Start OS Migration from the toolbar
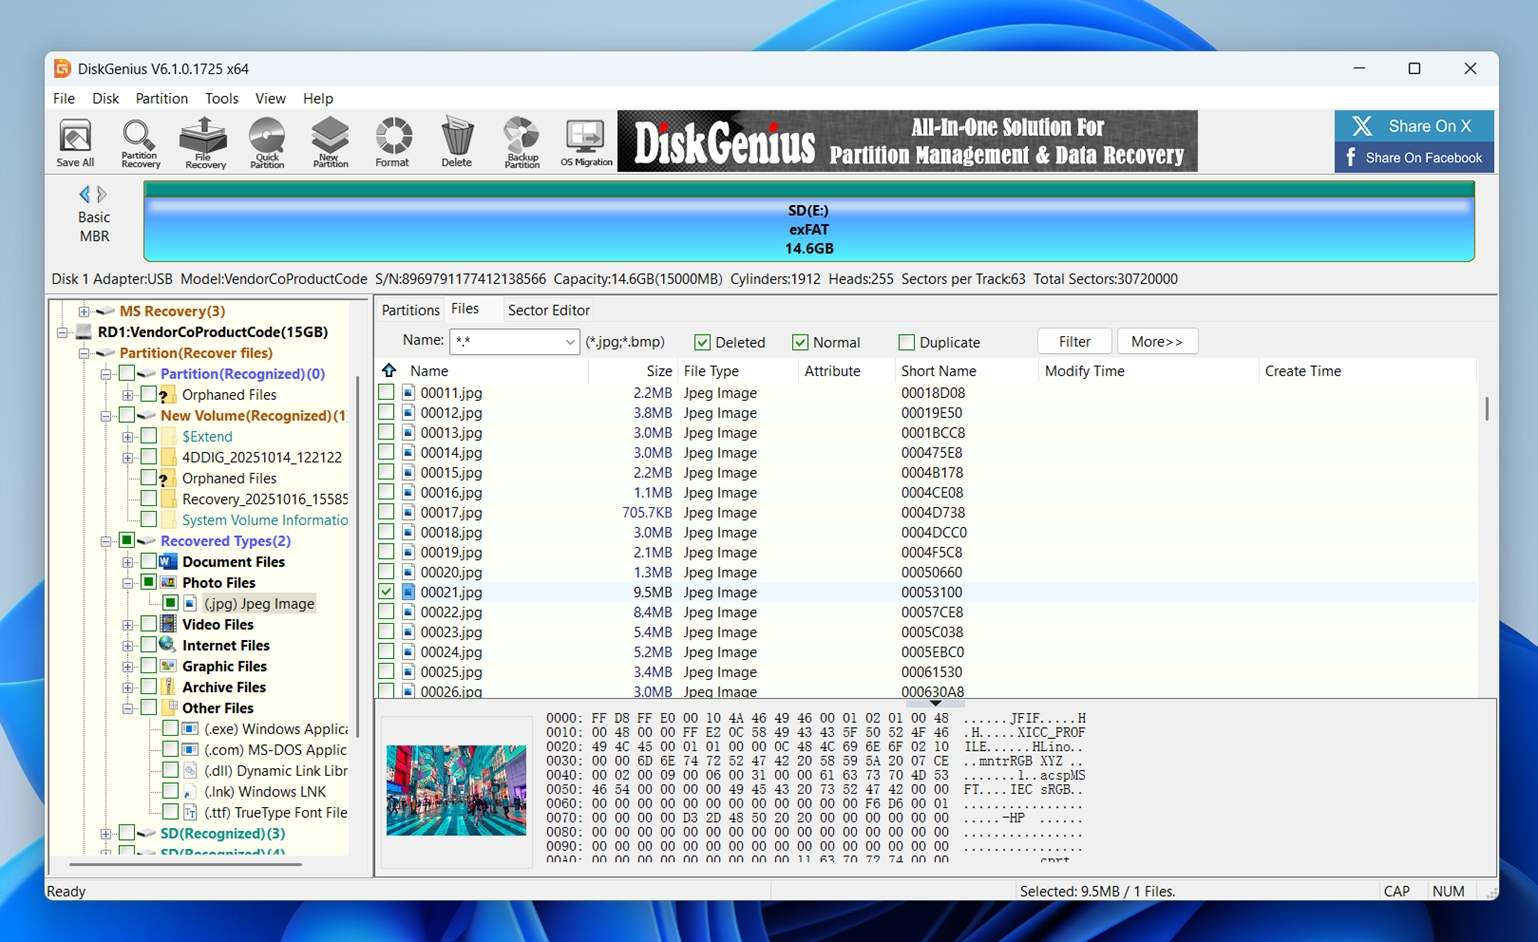1538x942 pixels. pyautogui.click(x=584, y=141)
